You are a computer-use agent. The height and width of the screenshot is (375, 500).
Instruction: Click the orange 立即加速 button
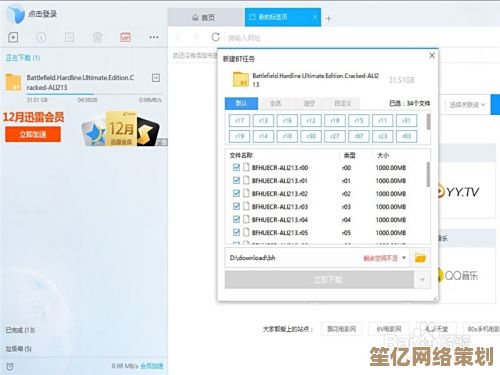[x=33, y=134]
